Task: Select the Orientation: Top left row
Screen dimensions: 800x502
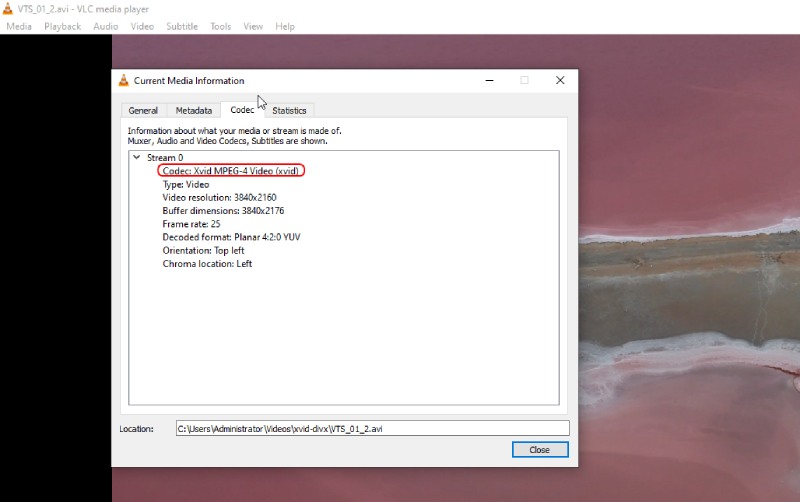Action: [203, 250]
